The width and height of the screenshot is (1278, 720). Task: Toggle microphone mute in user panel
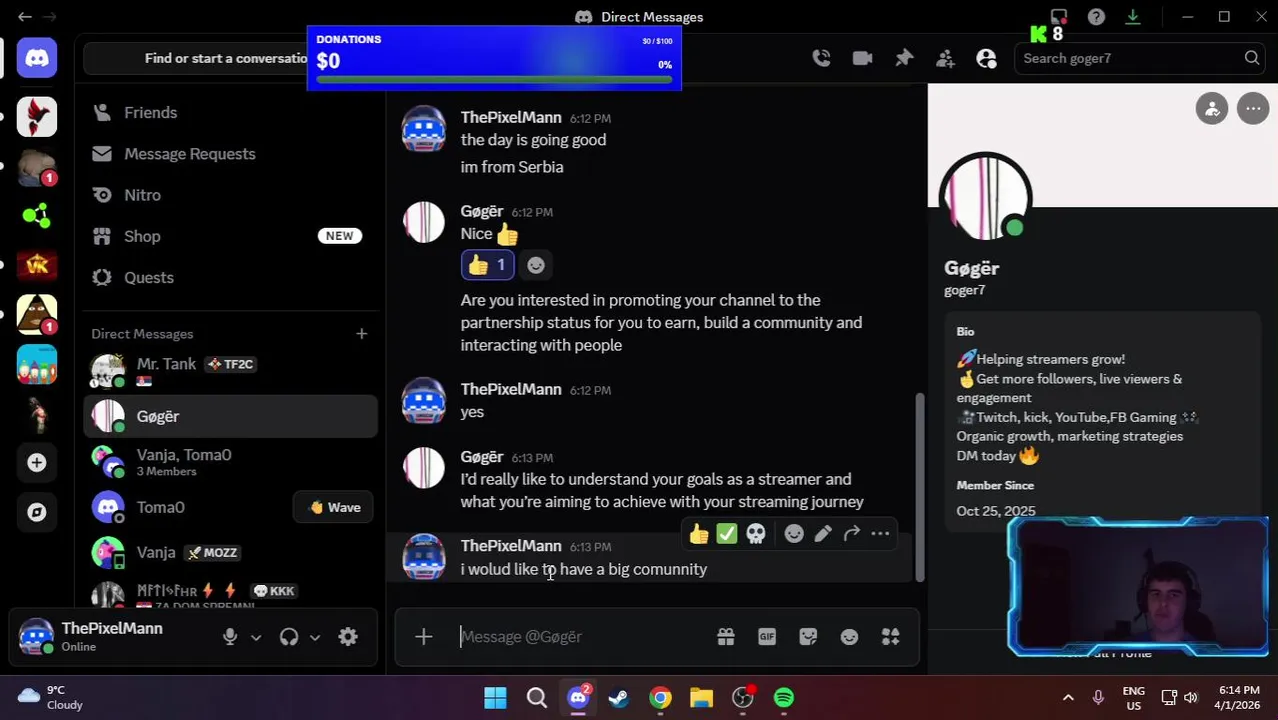coord(230,637)
